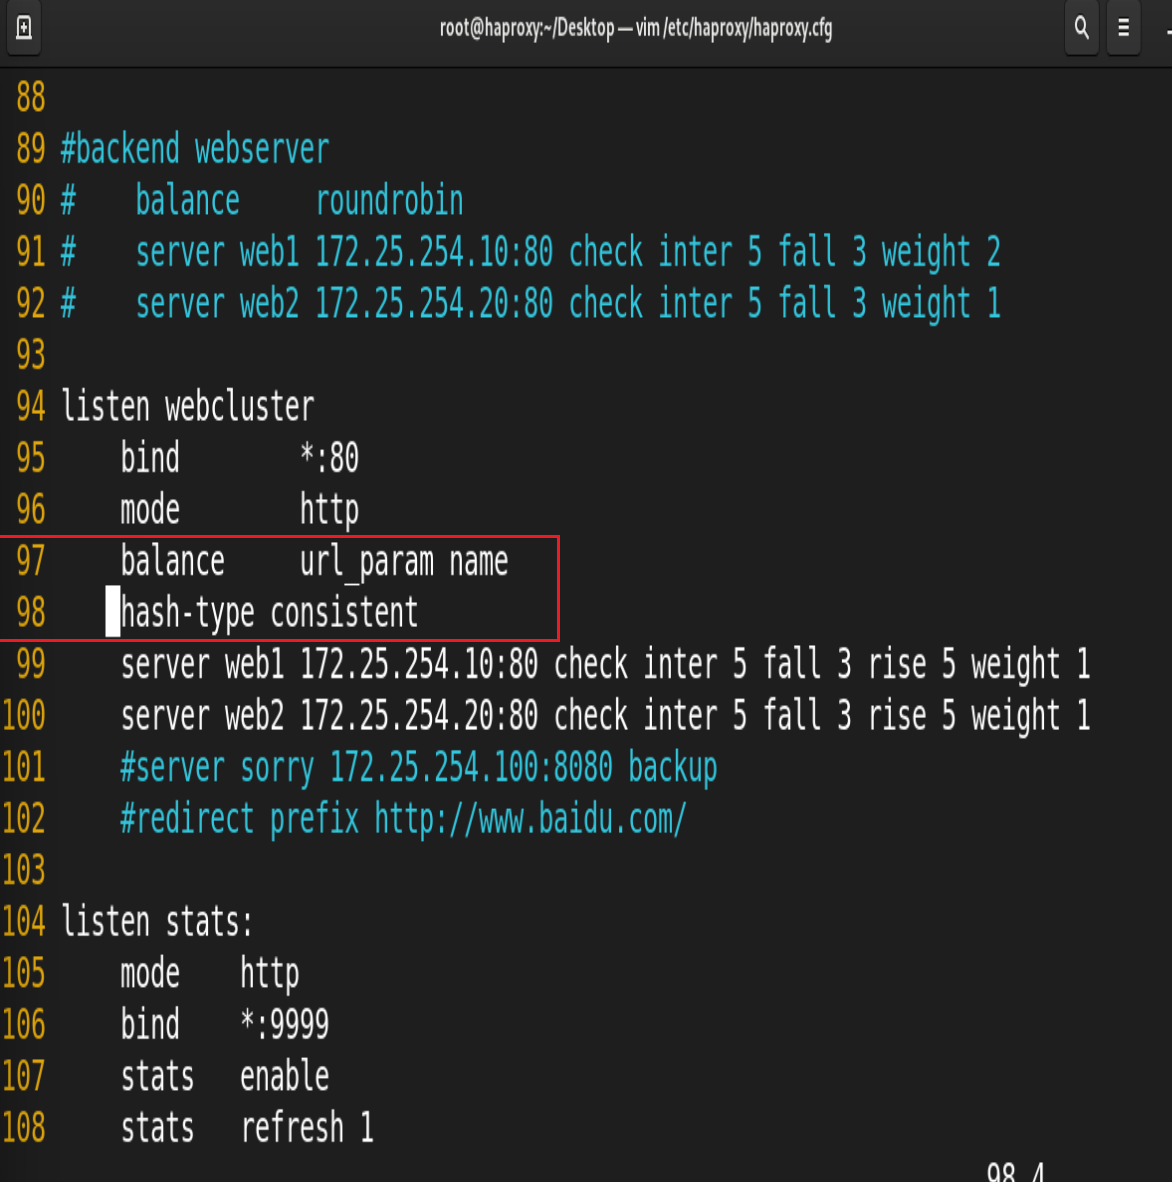1172x1182 pixels.
Task: Click 'bind' on line 95
Action: click(x=150, y=458)
